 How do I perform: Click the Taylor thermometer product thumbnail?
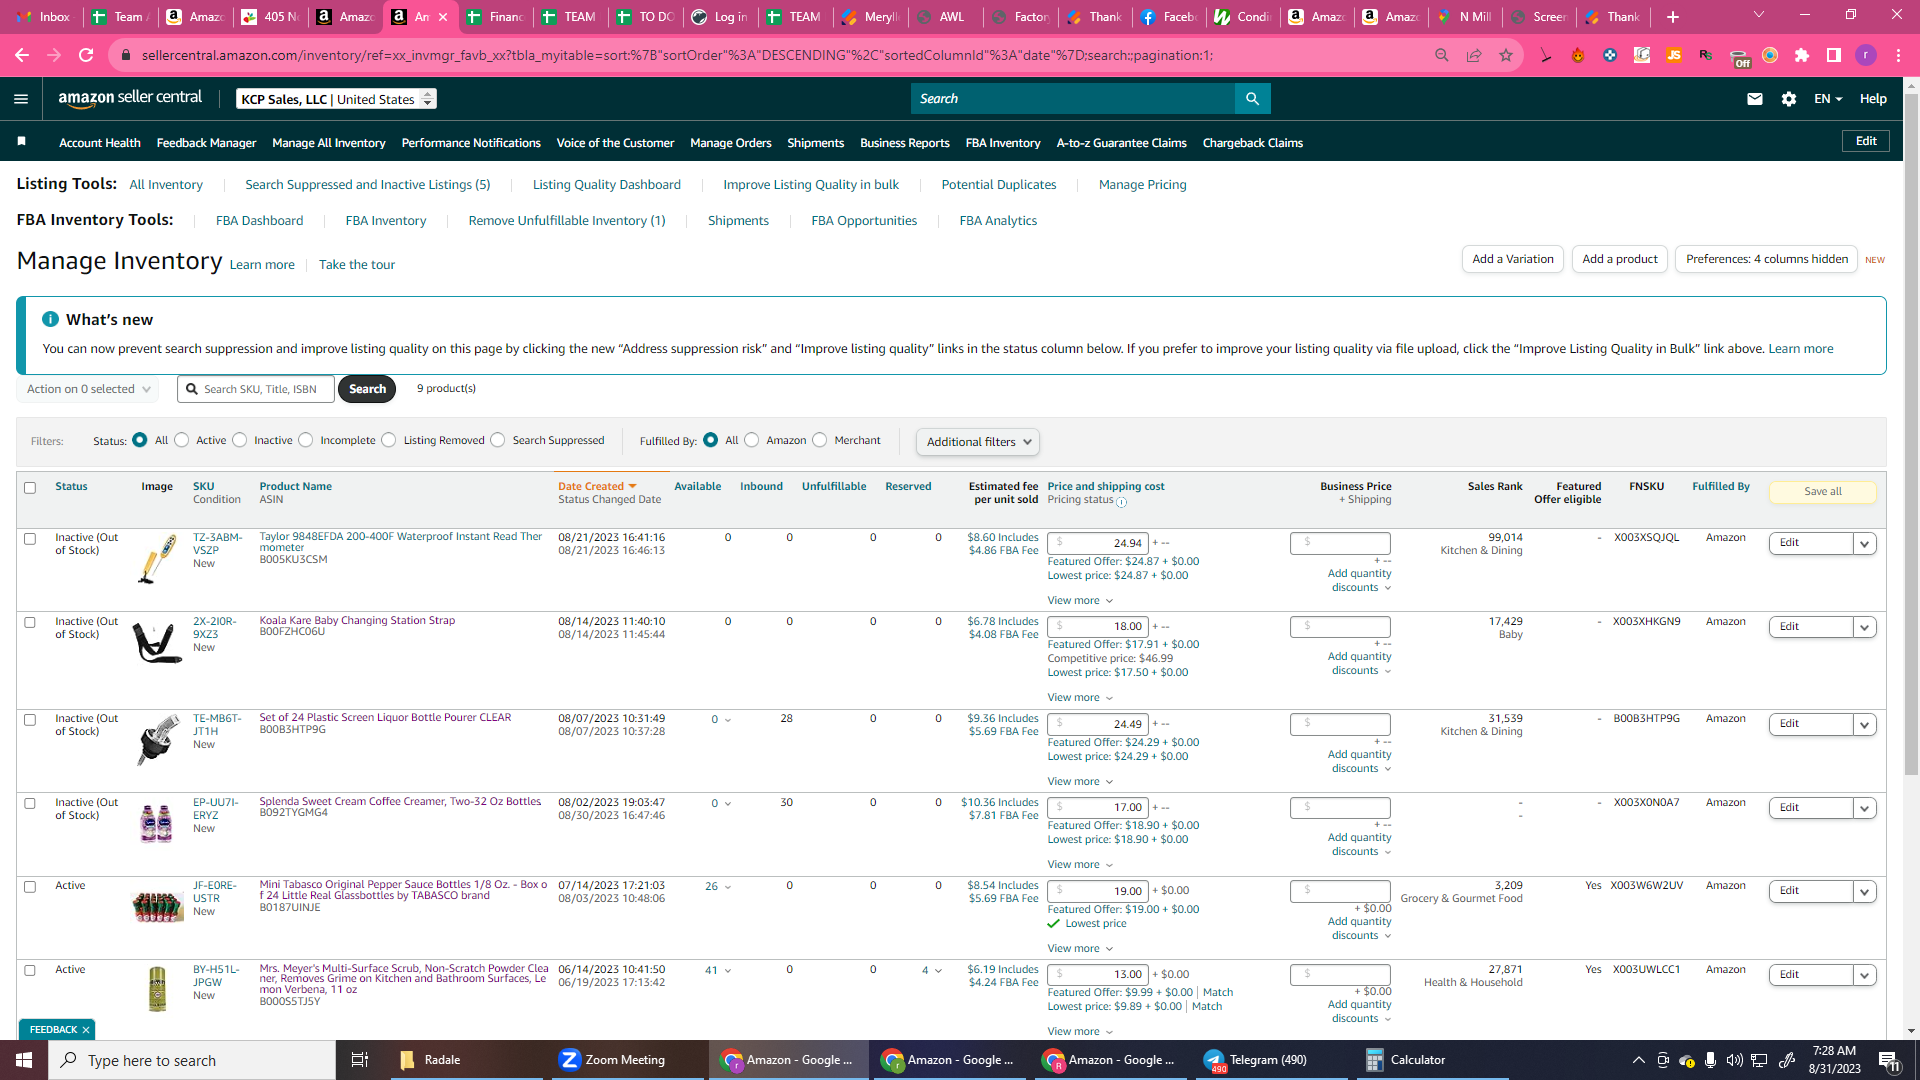click(x=157, y=560)
